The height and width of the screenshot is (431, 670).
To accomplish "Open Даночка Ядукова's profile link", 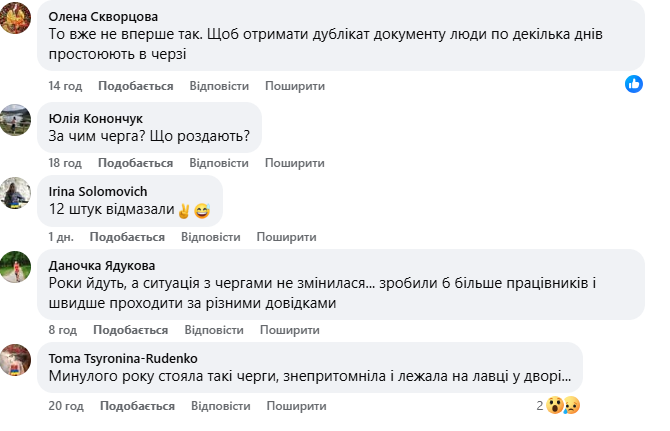I will coord(102,265).
